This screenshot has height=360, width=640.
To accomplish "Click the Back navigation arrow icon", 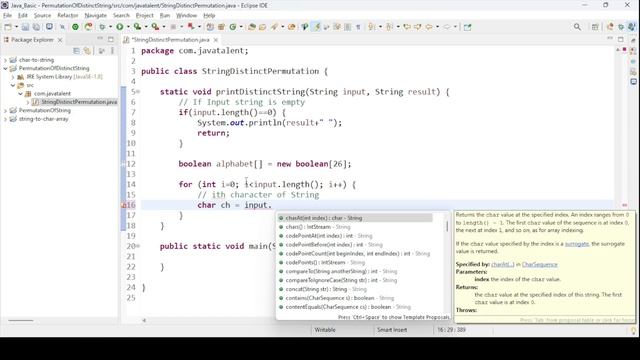I will (429, 27).
